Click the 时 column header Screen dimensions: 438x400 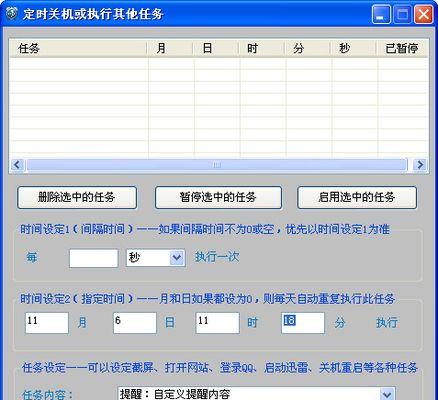click(x=262, y=48)
